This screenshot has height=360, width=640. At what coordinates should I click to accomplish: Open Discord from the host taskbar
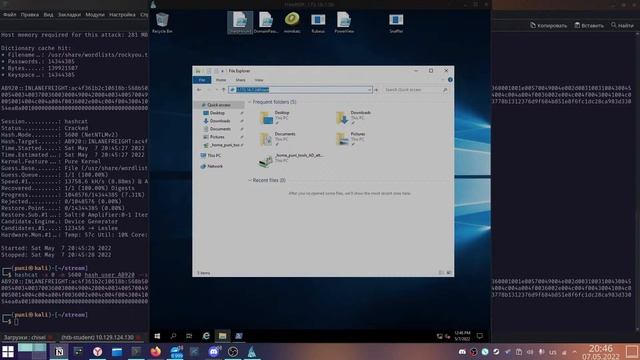click(x=213, y=351)
